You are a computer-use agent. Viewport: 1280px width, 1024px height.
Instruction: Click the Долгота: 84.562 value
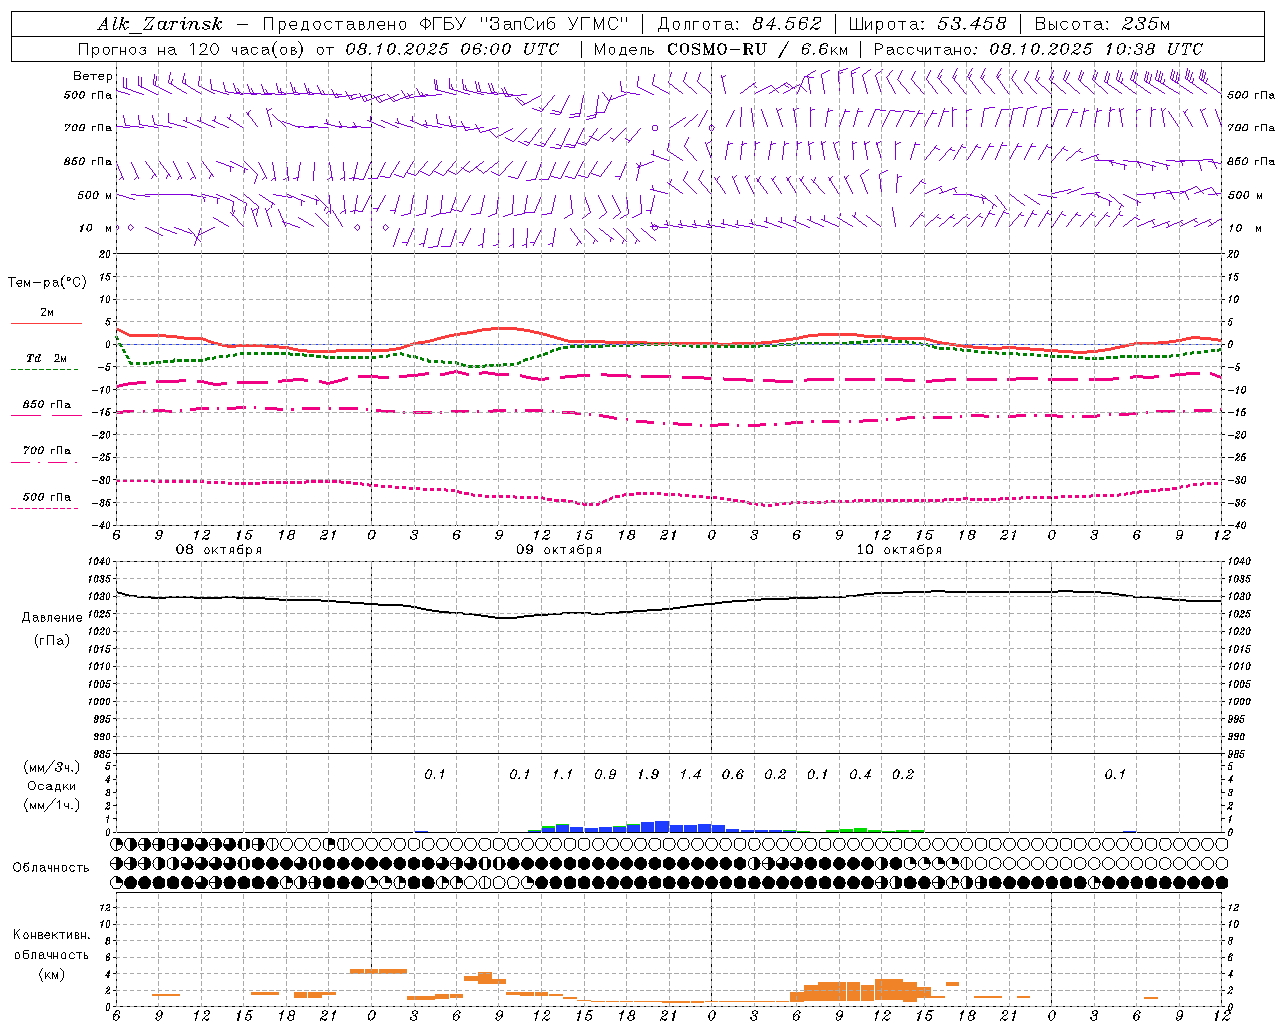point(739,24)
